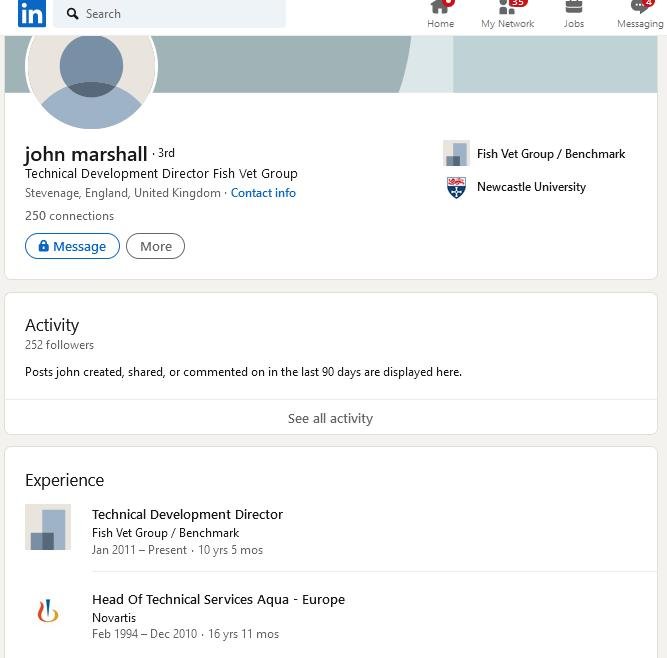Click the john marshall name heading
The width and height of the screenshot is (667, 658).
pos(86,154)
